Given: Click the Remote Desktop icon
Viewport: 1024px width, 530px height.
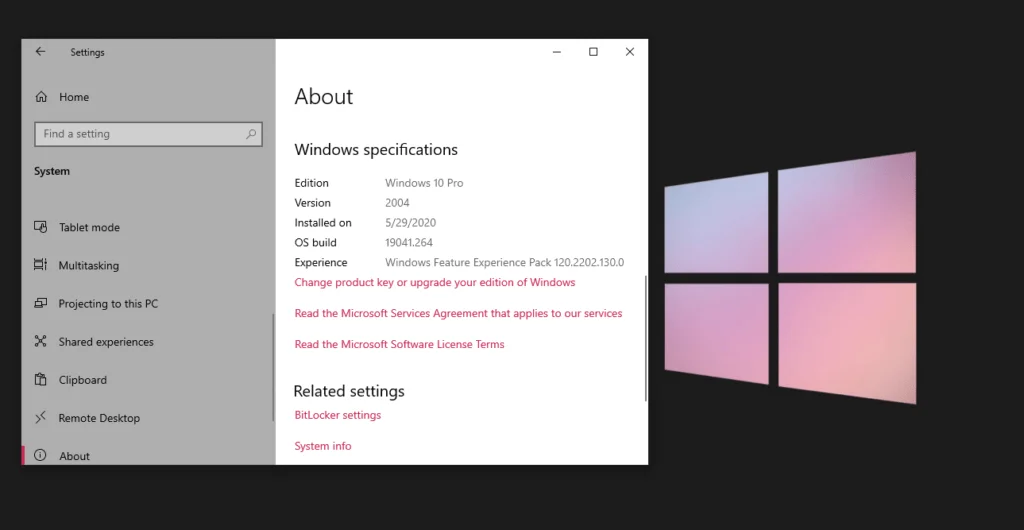Looking at the screenshot, I should (x=40, y=417).
